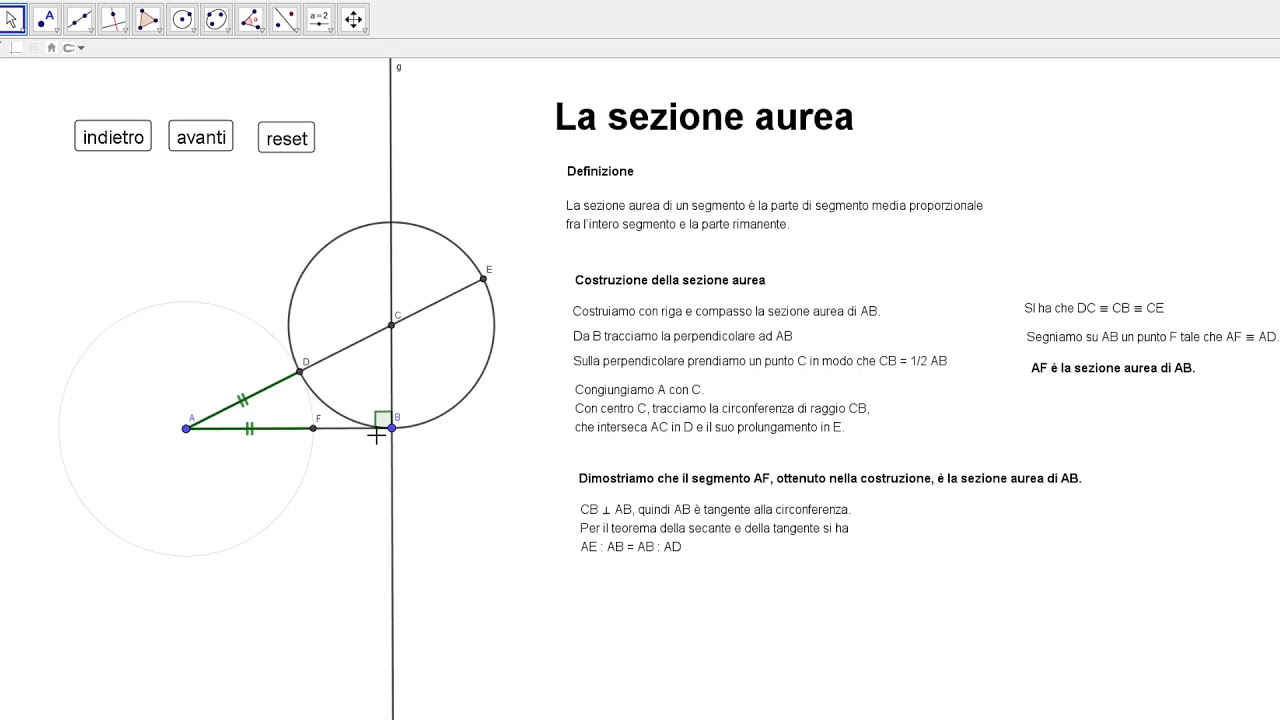Toggle the grid display icon
Viewport: 1280px width, 720px height.
coord(32,47)
